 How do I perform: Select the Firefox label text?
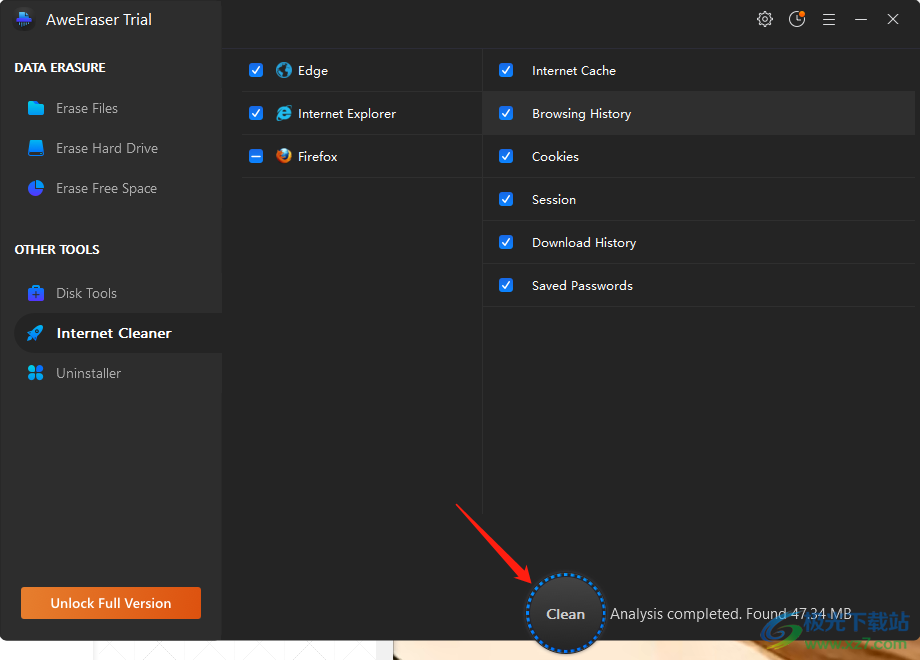tap(317, 157)
